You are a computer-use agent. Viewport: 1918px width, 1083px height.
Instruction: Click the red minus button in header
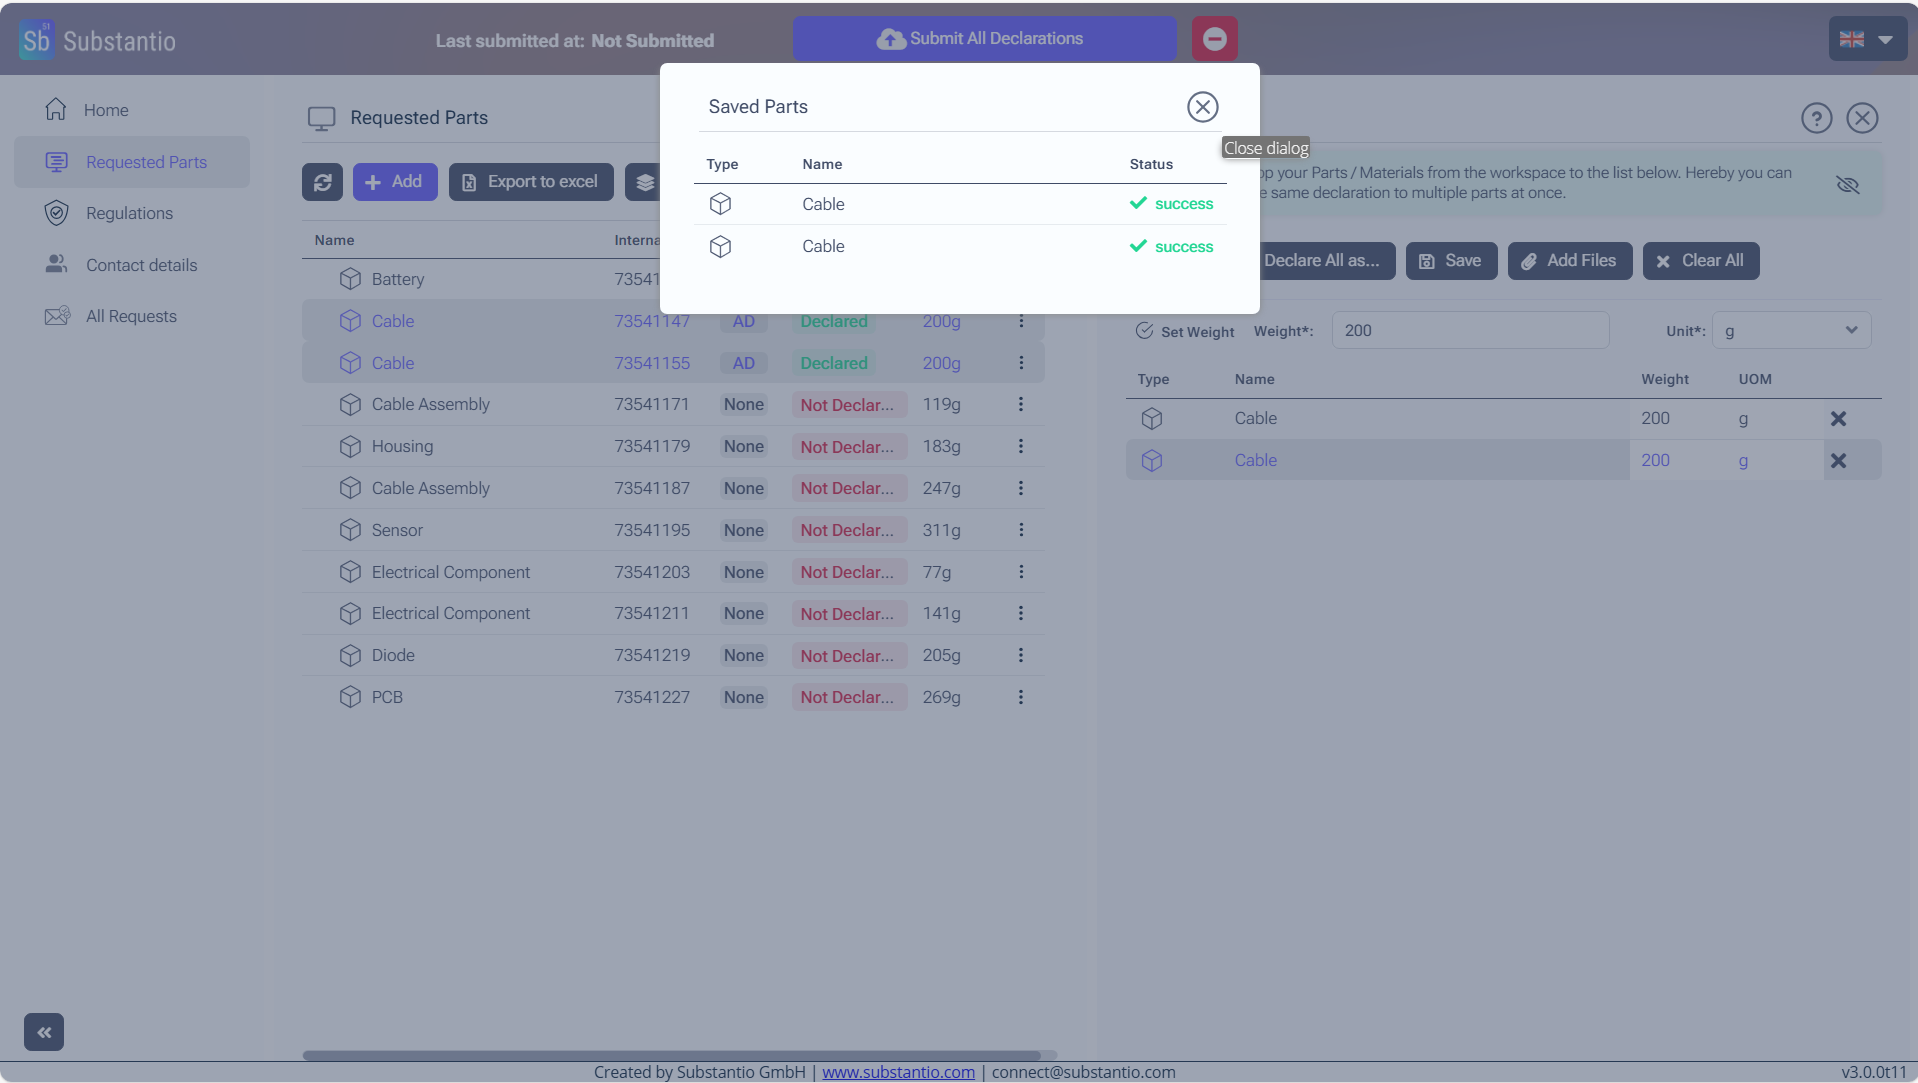tap(1214, 39)
